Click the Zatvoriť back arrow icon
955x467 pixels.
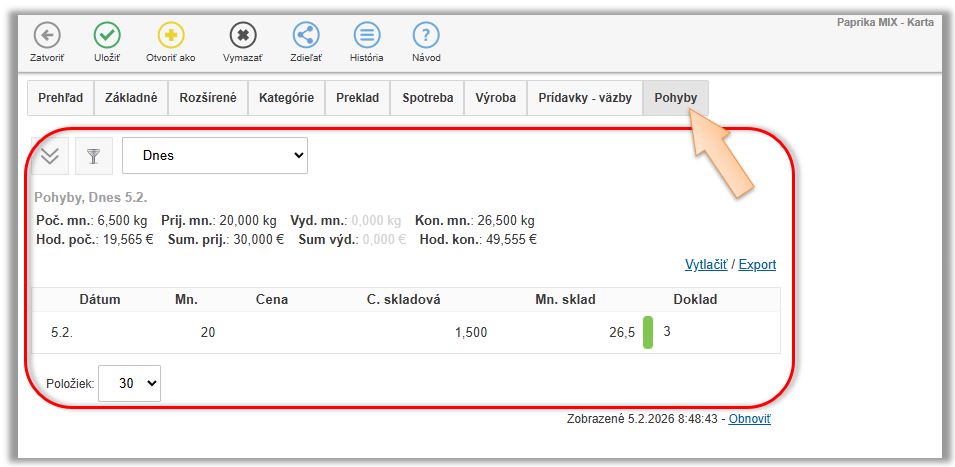click(x=47, y=36)
